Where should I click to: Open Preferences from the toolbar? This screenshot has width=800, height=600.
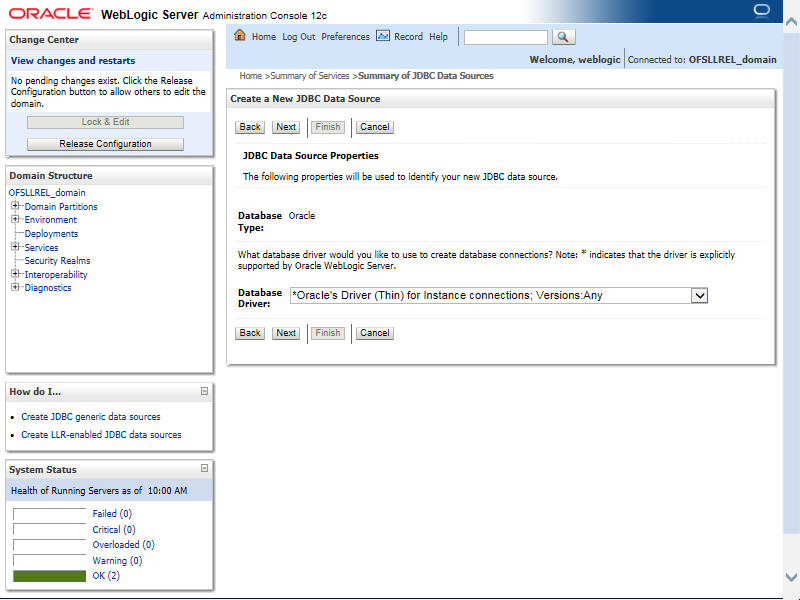click(345, 37)
